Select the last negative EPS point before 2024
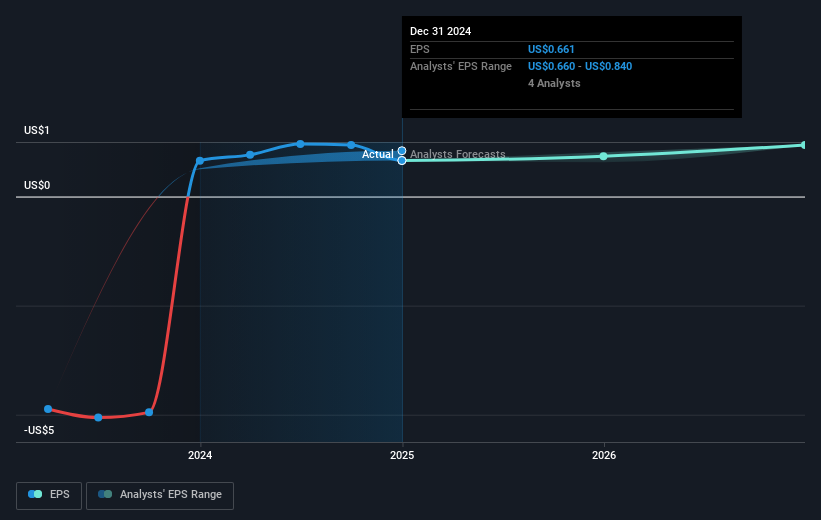 (149, 412)
